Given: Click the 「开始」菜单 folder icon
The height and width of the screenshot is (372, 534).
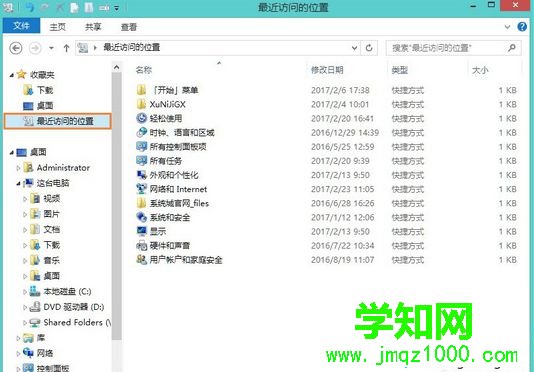Looking at the screenshot, I should tap(141, 90).
